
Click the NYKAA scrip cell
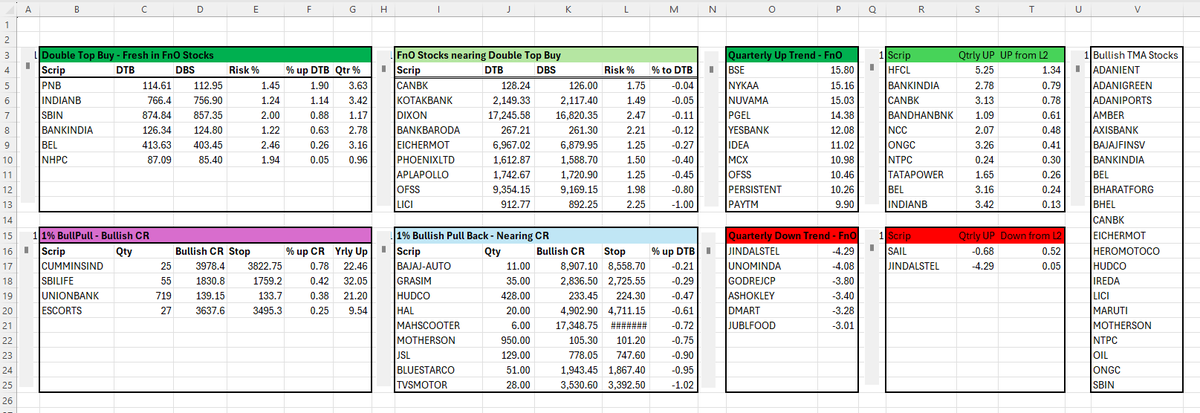772,87
